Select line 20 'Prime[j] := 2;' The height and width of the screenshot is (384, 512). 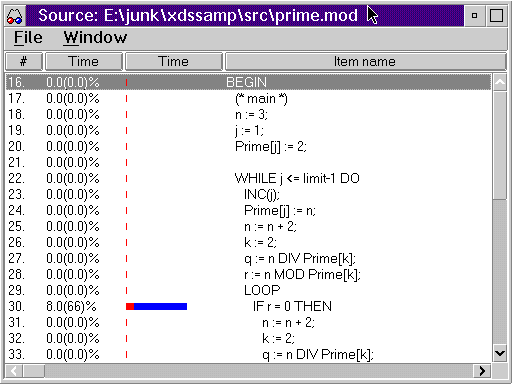click(x=248, y=146)
